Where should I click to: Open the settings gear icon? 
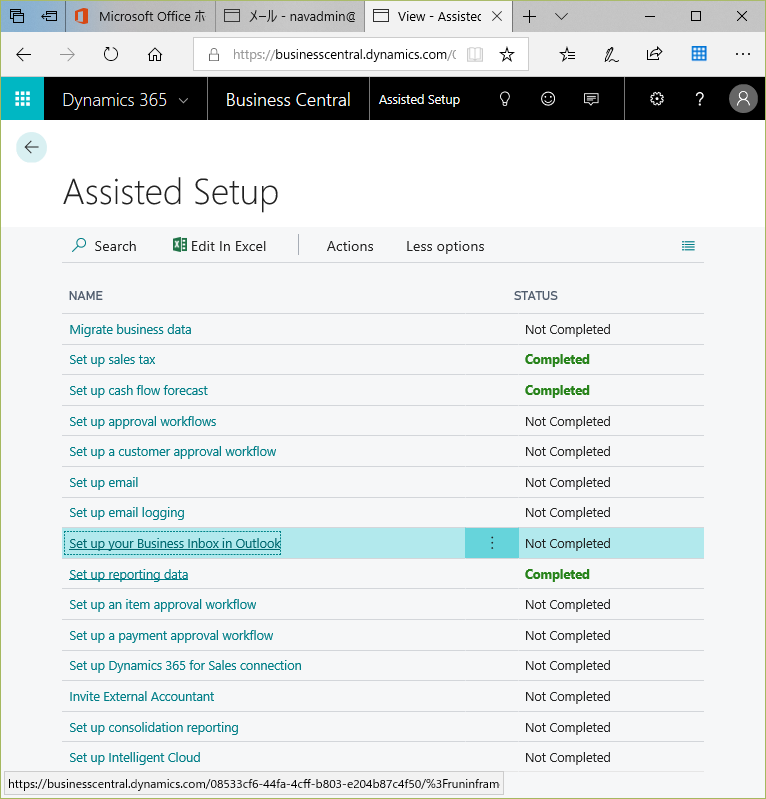pos(656,99)
